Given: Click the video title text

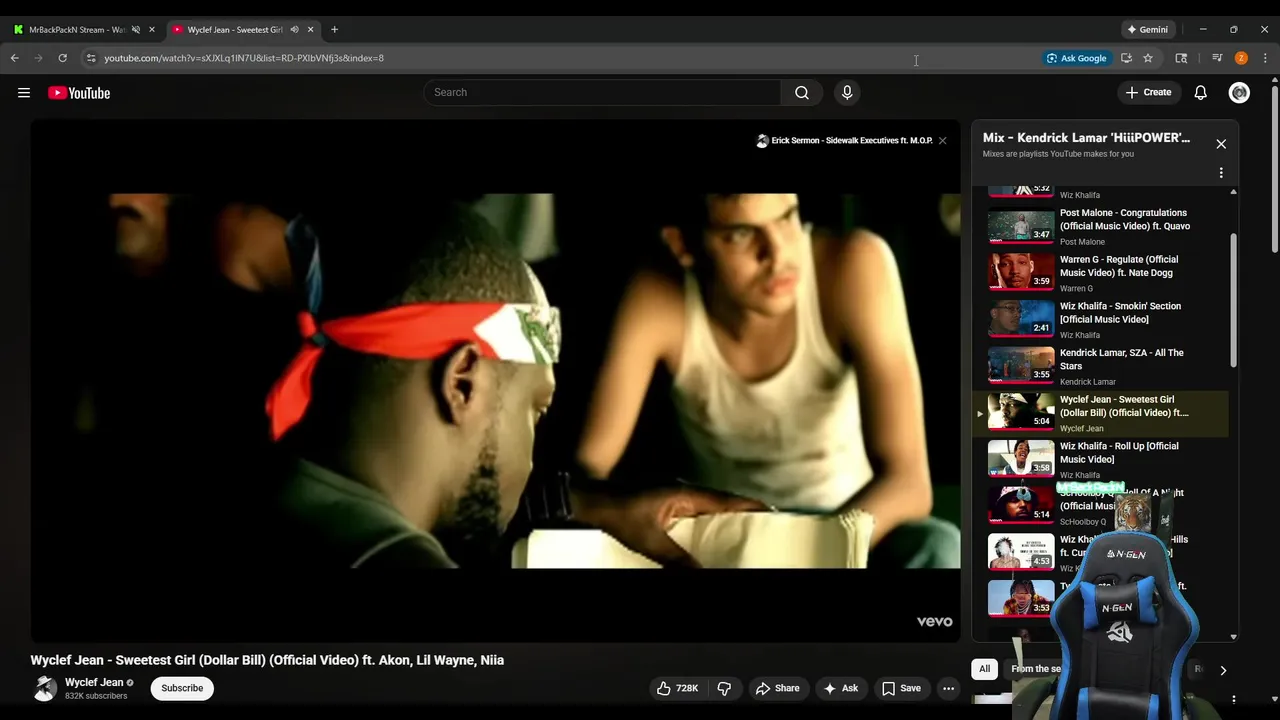Looking at the screenshot, I should 267,660.
